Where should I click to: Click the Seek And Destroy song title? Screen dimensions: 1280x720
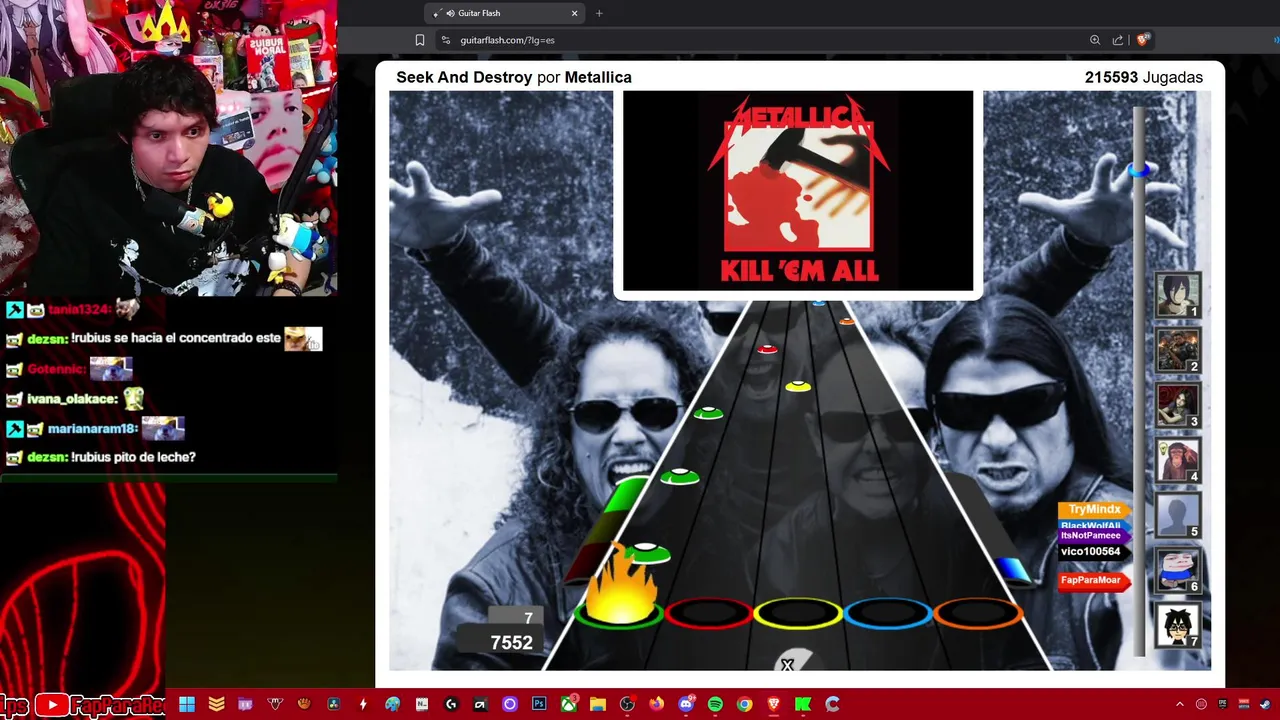click(464, 77)
